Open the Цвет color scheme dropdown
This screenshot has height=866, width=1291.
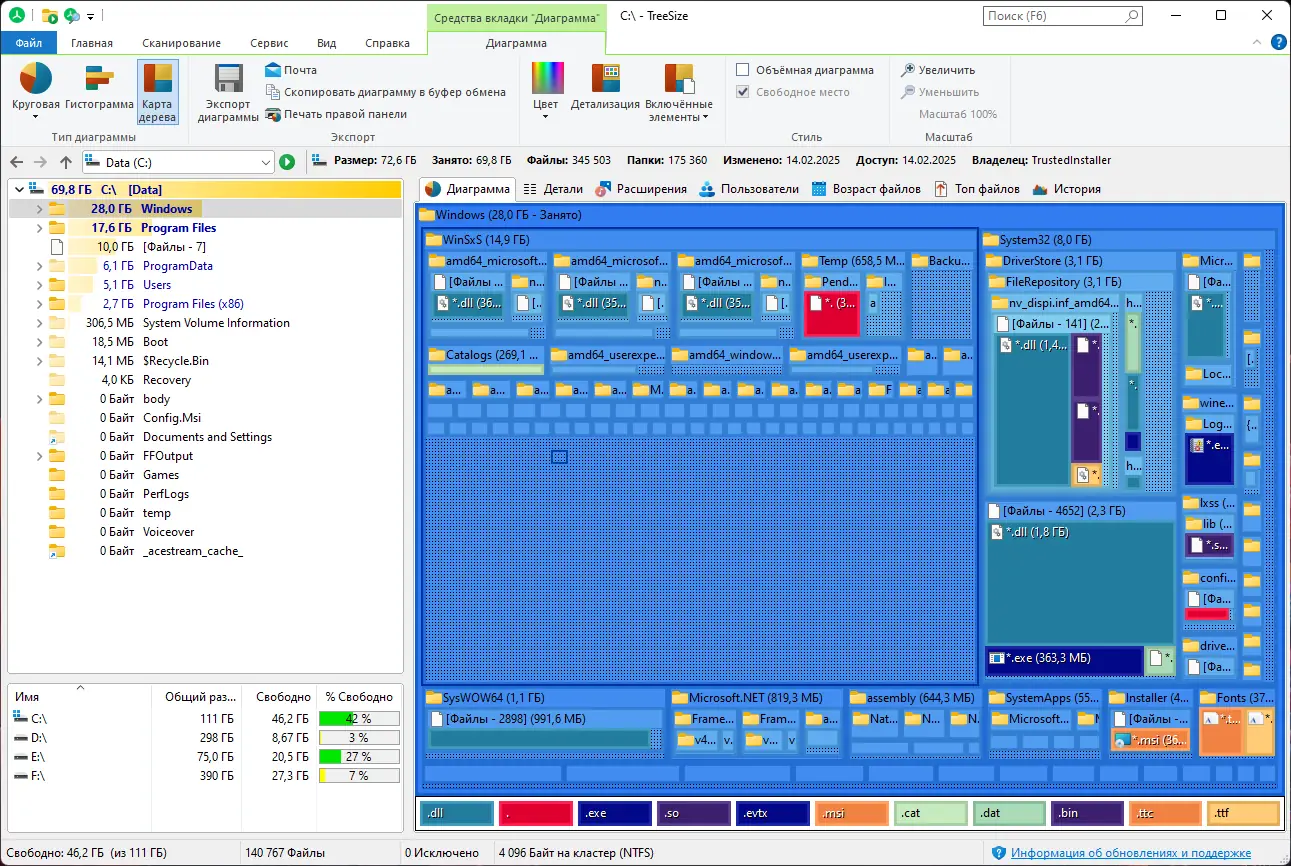546,91
